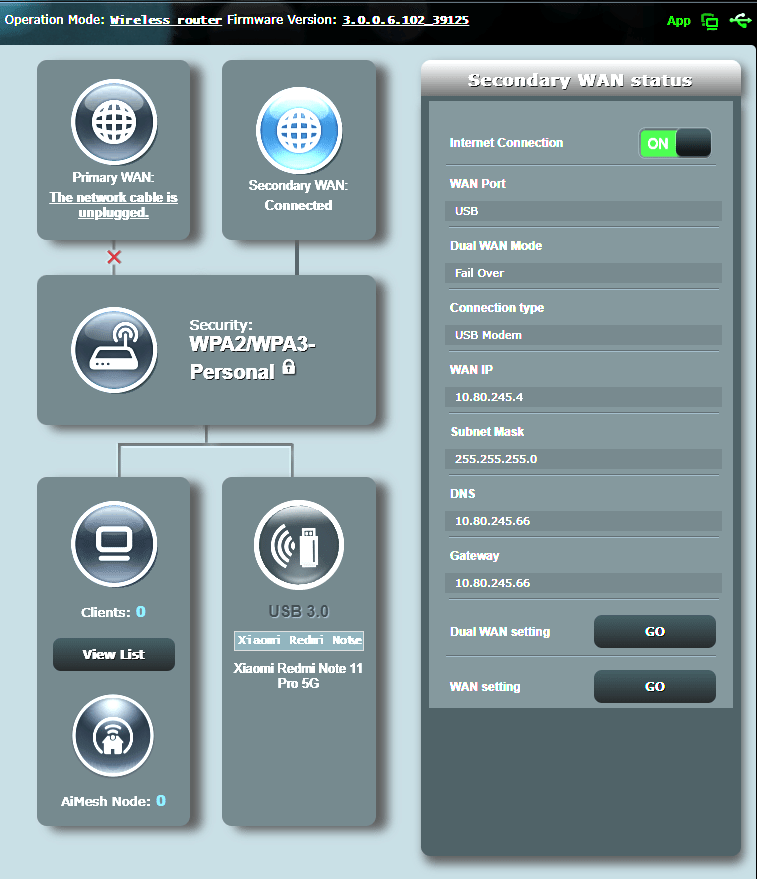
Task: Click the Xiaomi Redmi Note device label
Action: [298, 640]
